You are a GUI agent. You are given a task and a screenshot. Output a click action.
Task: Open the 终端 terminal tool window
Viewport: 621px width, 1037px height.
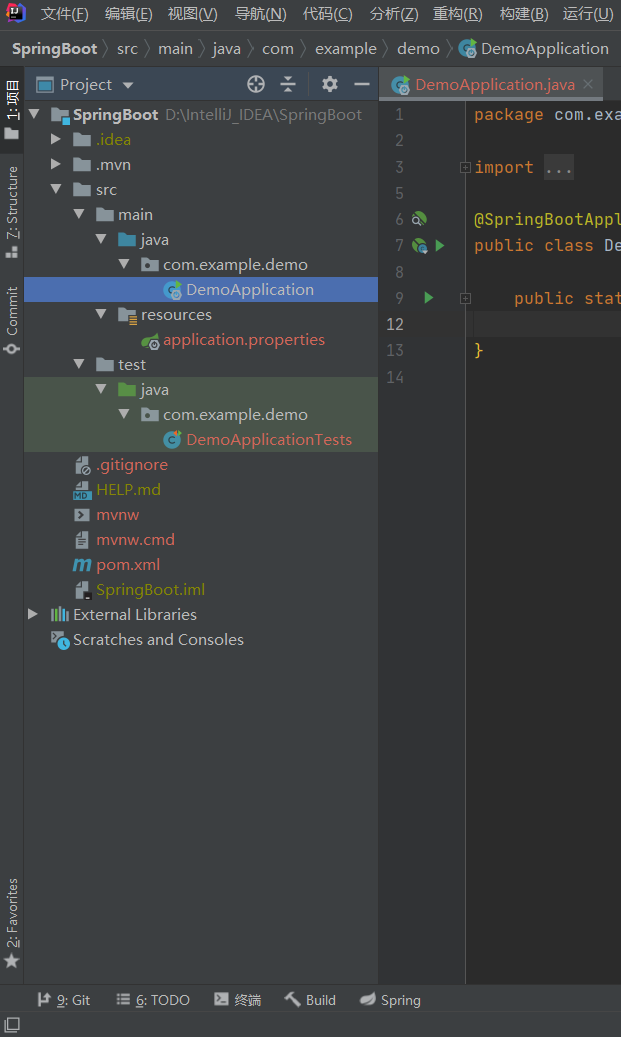[237, 1000]
